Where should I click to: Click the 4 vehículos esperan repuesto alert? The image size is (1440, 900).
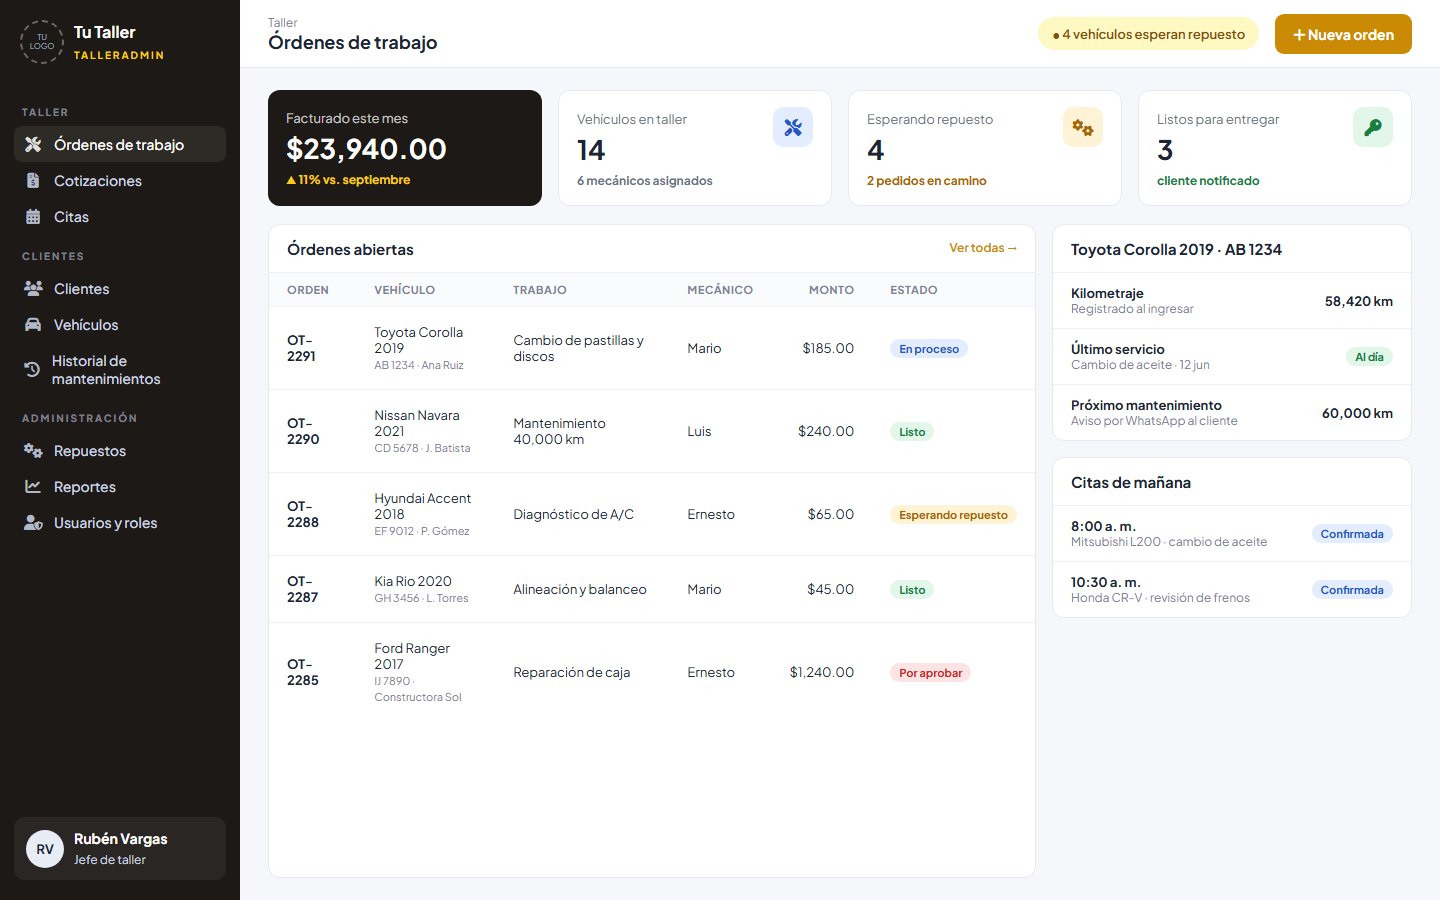tap(1148, 34)
